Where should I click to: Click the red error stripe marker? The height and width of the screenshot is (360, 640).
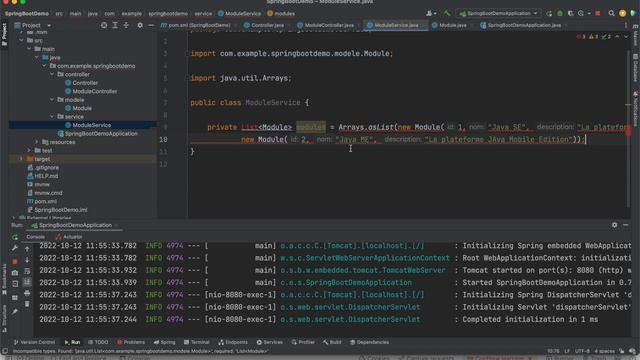click(628, 130)
